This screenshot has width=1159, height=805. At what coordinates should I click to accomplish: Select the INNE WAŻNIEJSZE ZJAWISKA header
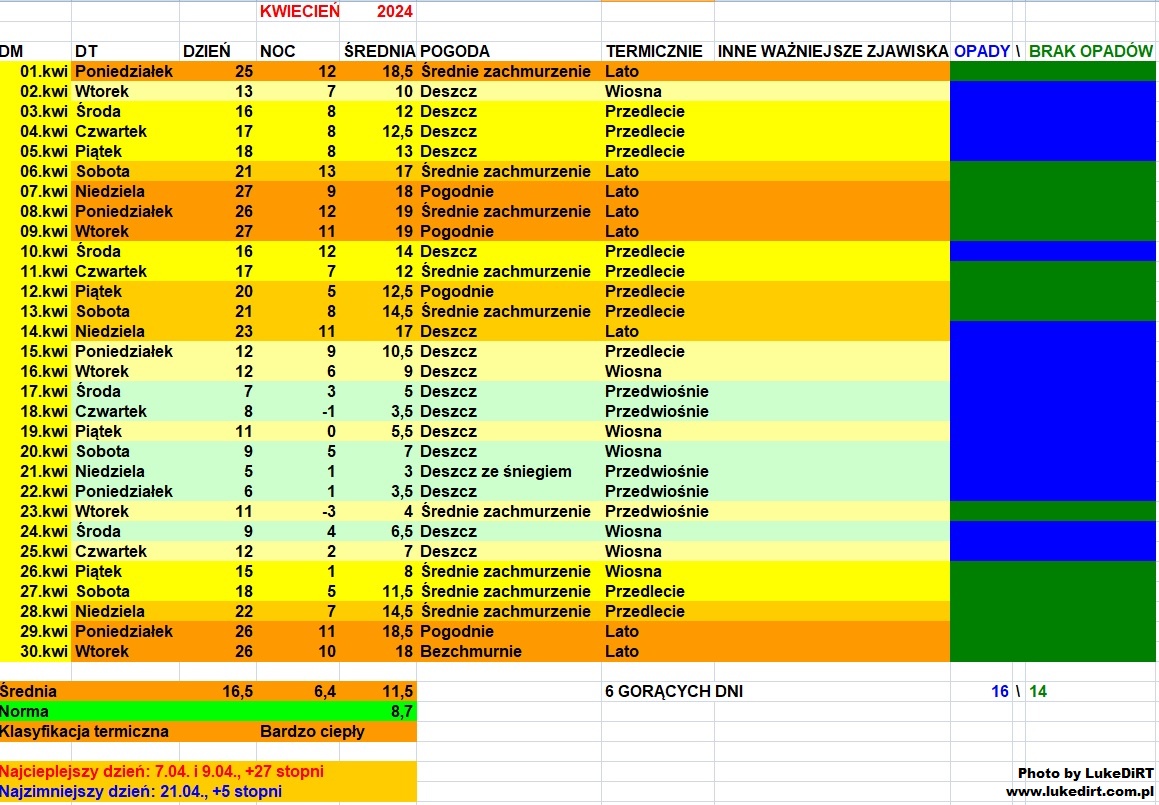833,51
